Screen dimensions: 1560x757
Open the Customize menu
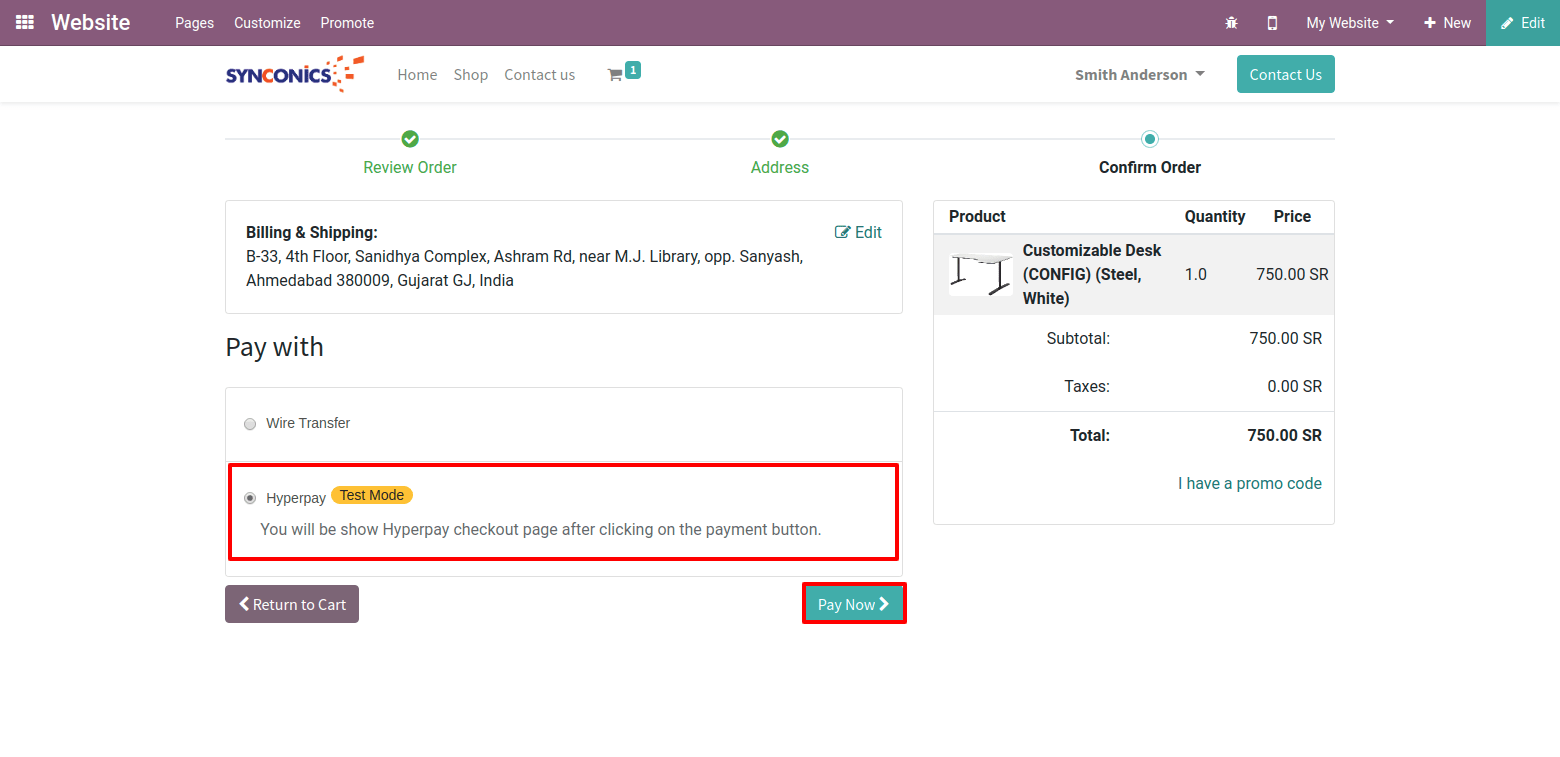[267, 23]
